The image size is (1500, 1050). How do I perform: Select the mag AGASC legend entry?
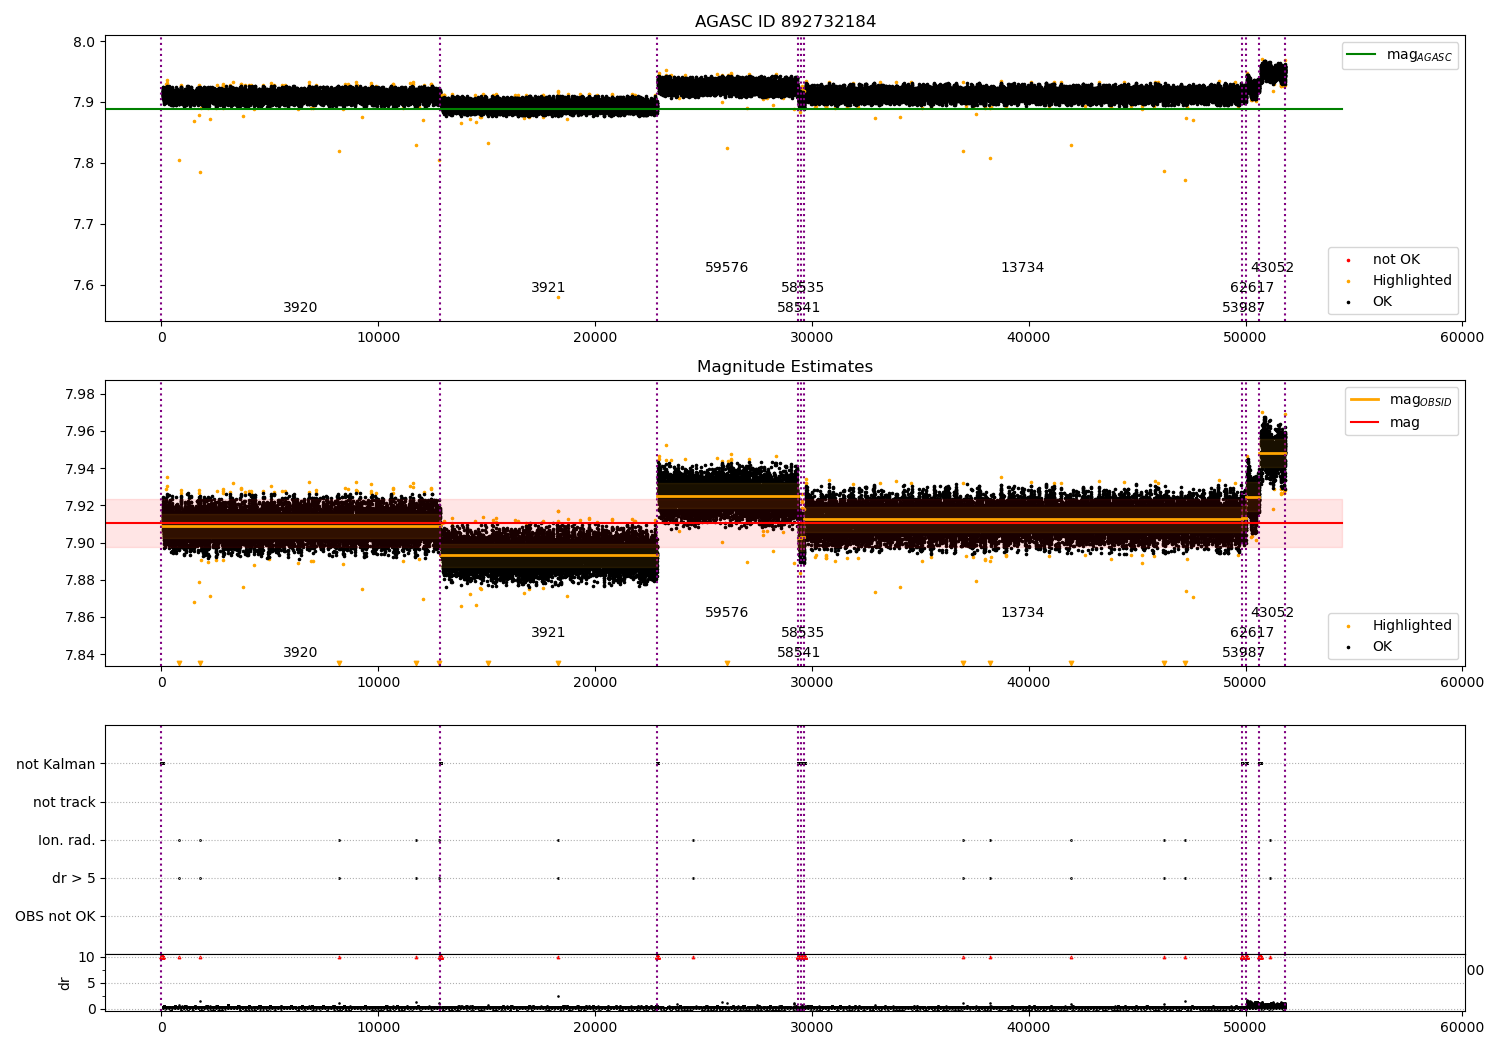(1399, 55)
